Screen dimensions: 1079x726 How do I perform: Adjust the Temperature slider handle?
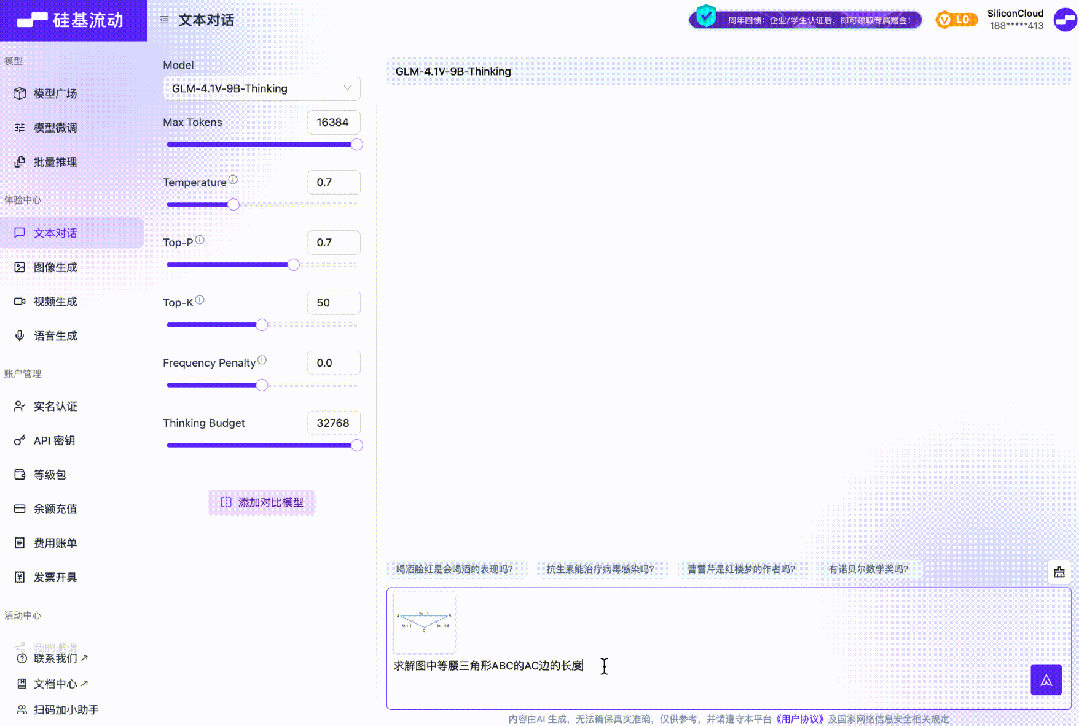233,204
